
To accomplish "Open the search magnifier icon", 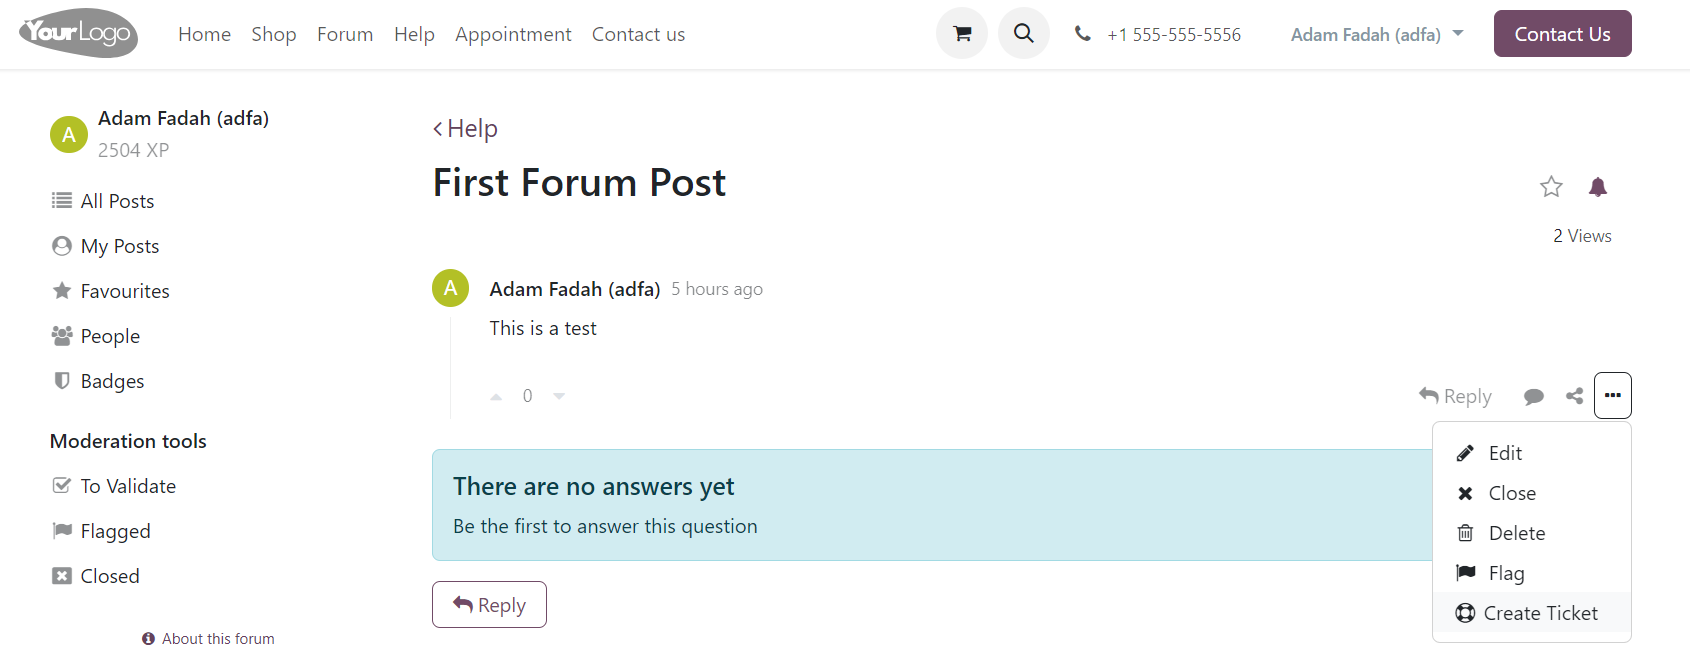I will 1024,33.
